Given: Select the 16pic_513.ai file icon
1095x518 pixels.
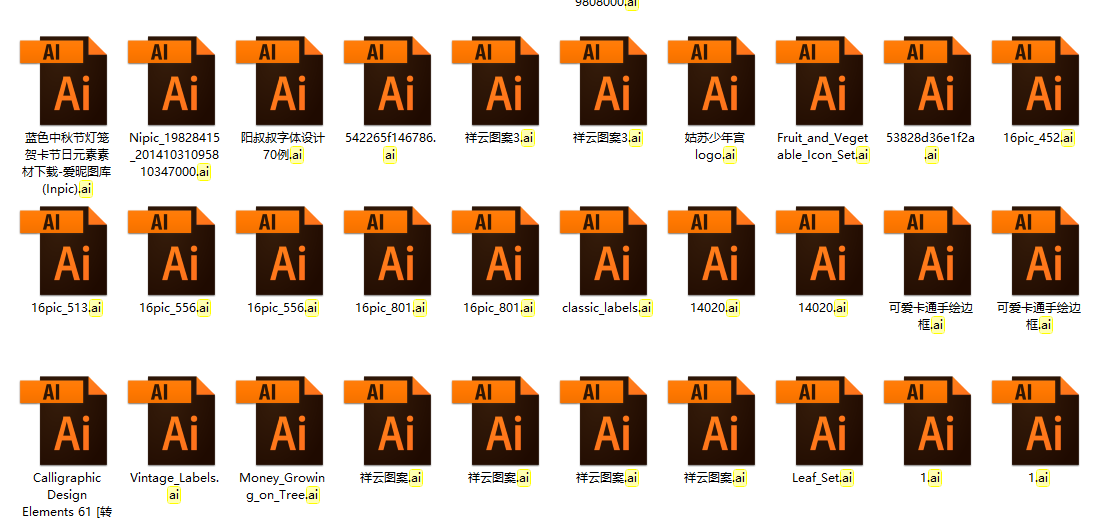Looking at the screenshot, I should click(x=64, y=251).
